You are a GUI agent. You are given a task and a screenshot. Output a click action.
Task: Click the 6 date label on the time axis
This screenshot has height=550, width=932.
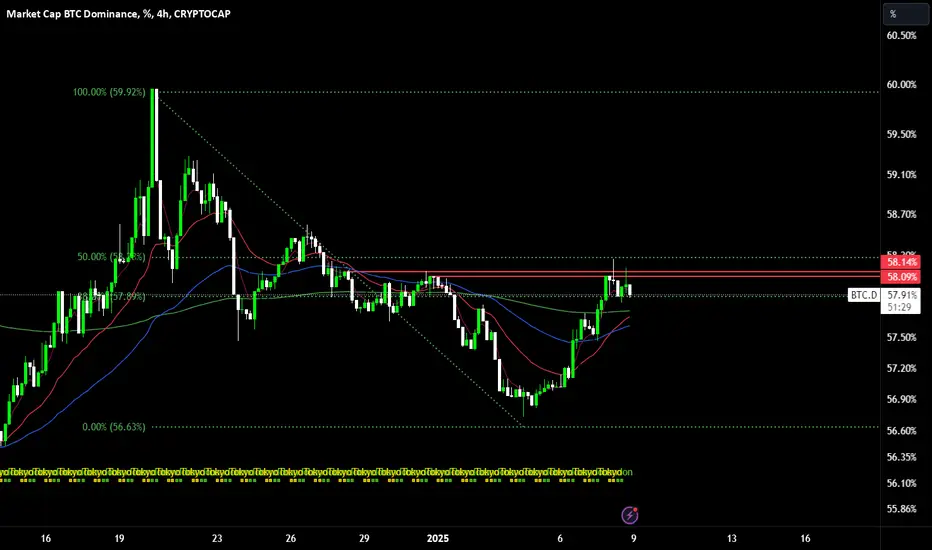(560, 539)
